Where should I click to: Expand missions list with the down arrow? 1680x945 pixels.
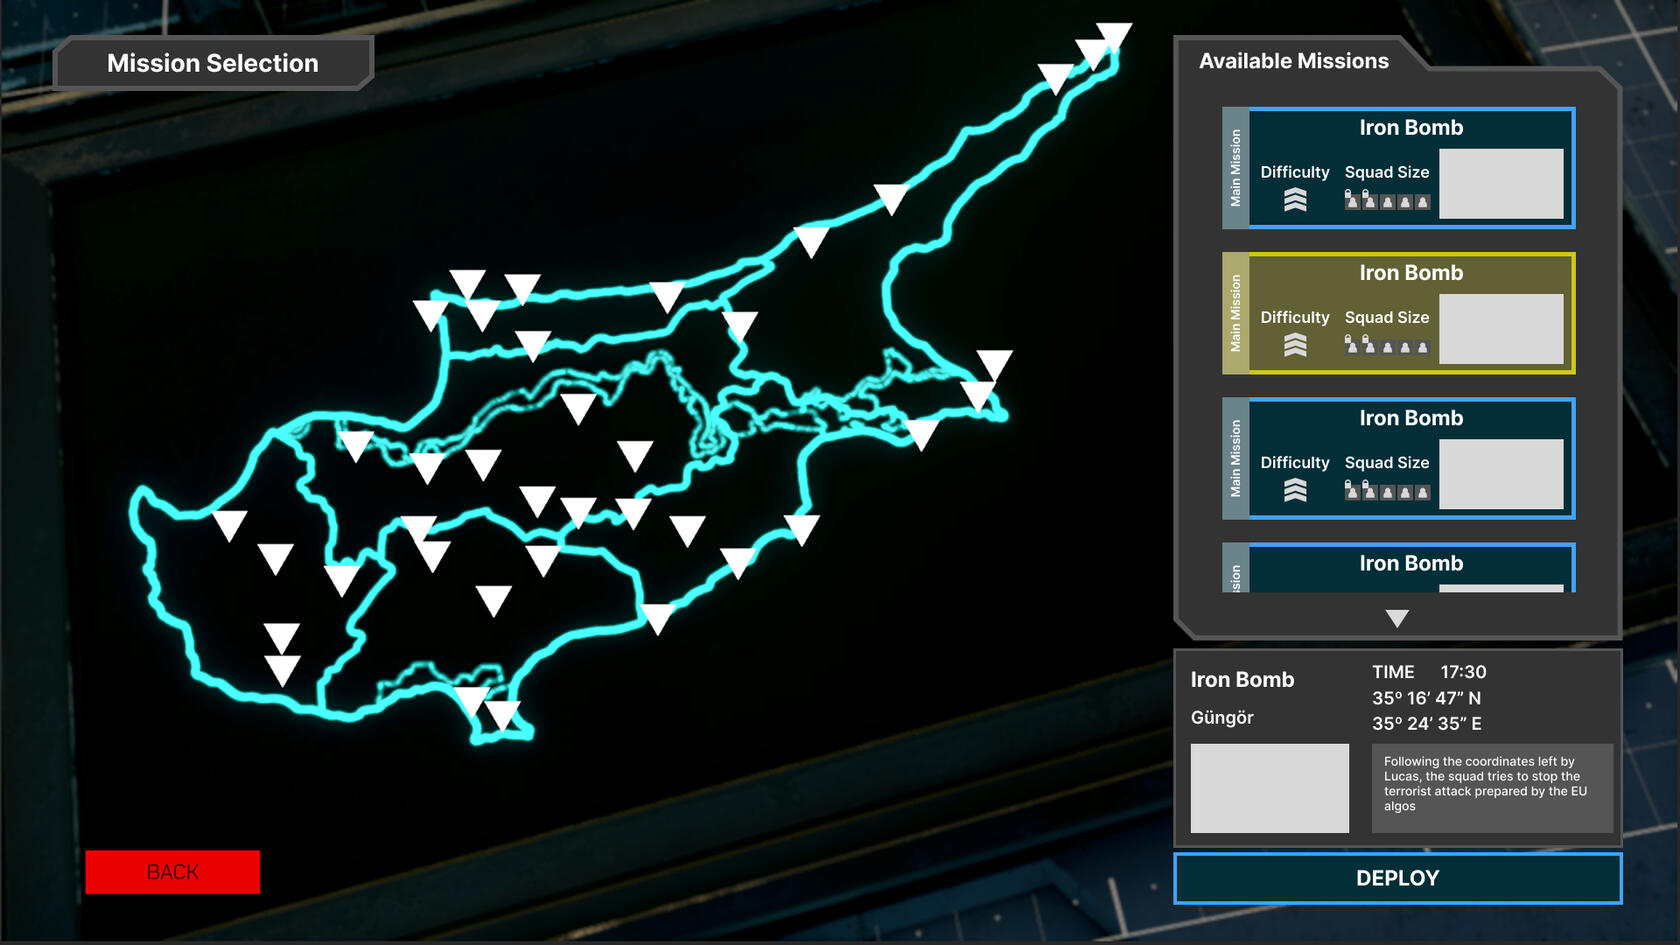coord(1397,618)
